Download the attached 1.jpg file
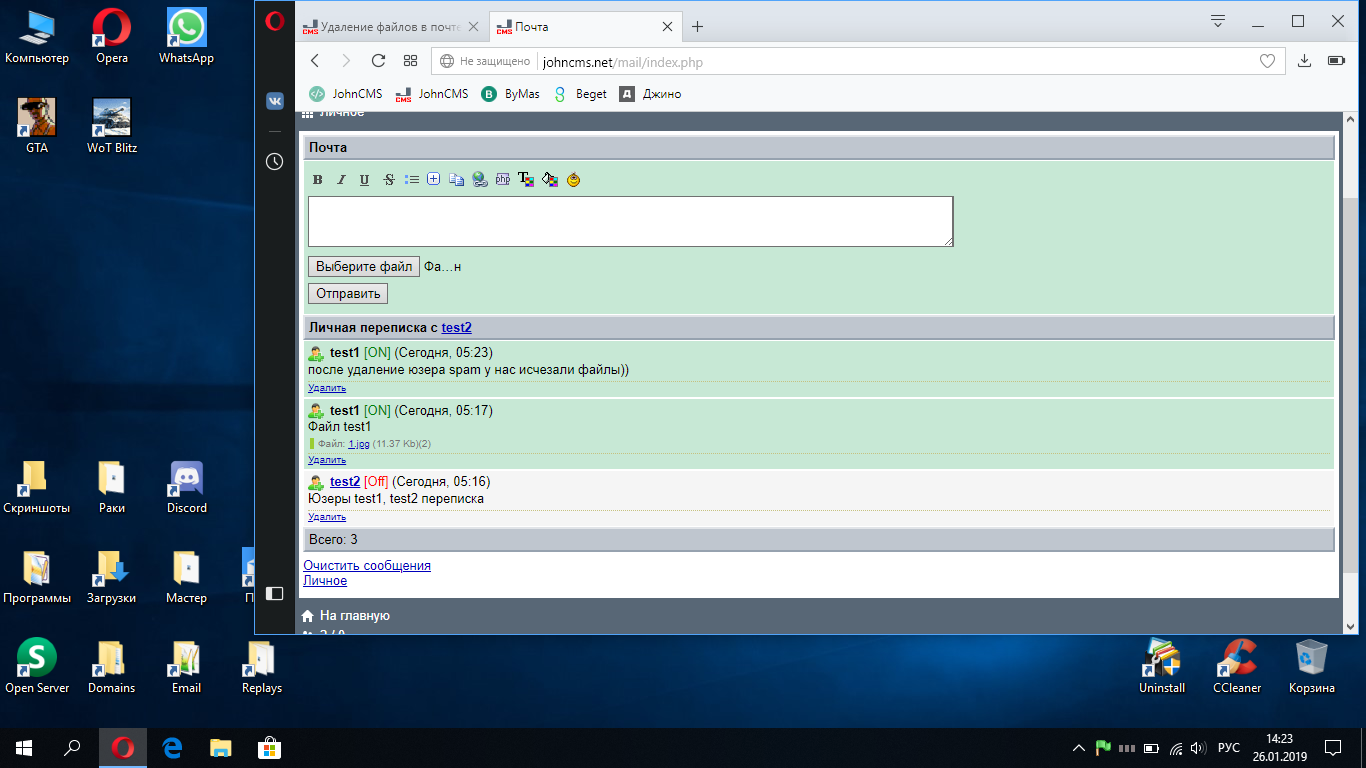 [359, 443]
